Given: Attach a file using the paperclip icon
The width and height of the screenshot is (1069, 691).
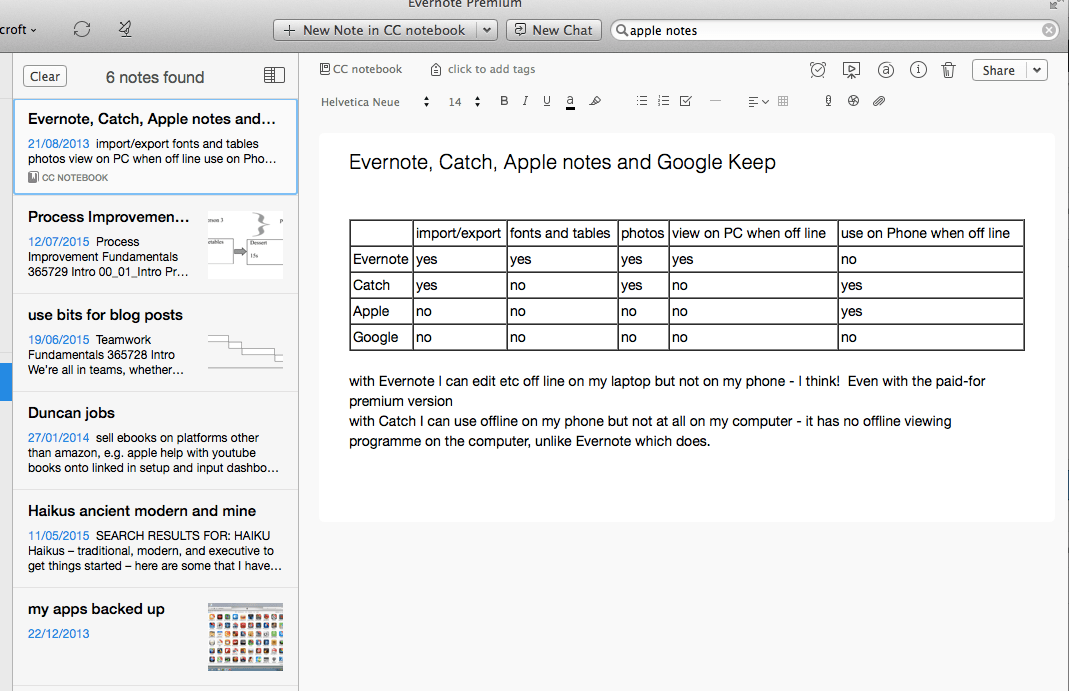Looking at the screenshot, I should [879, 101].
